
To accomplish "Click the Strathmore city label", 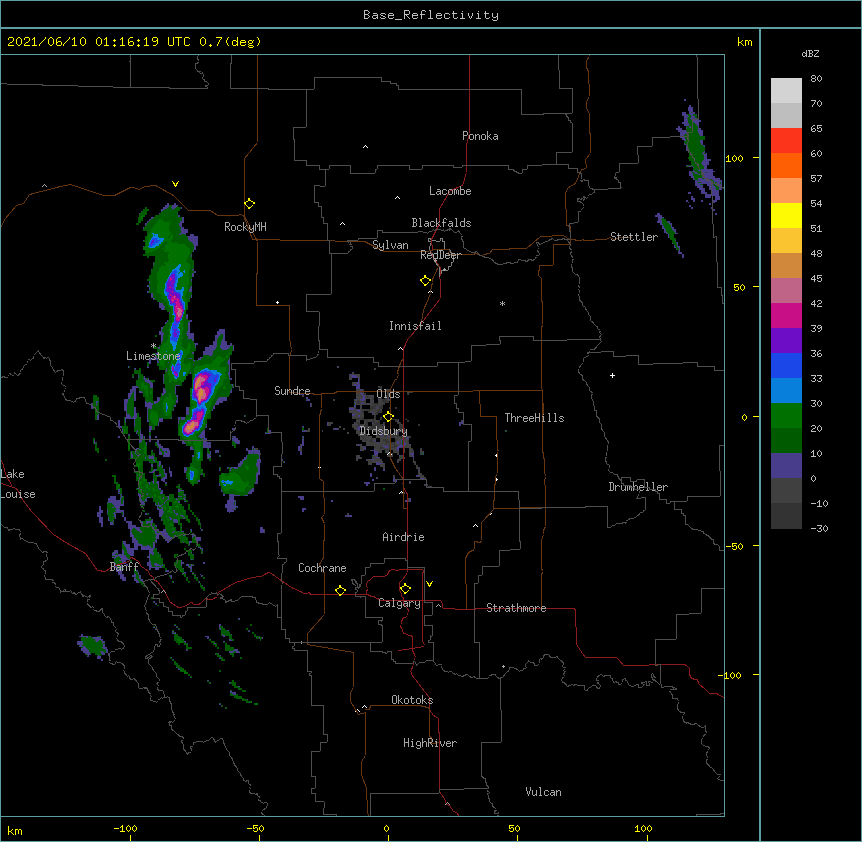I will coord(516,608).
